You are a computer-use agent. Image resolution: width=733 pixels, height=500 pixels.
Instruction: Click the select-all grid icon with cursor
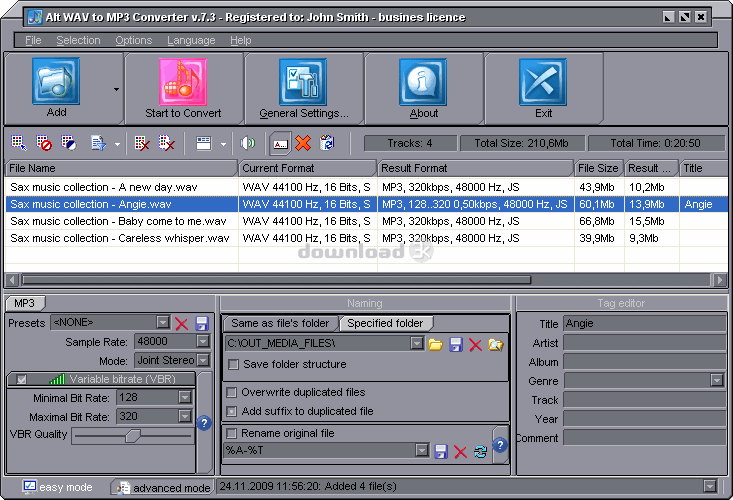(x=19, y=143)
